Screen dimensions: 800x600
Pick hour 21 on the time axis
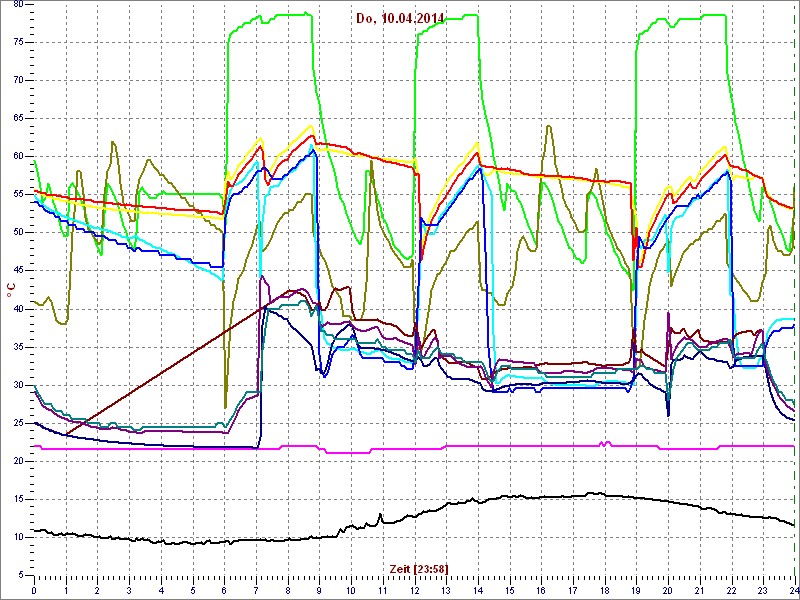tap(700, 591)
